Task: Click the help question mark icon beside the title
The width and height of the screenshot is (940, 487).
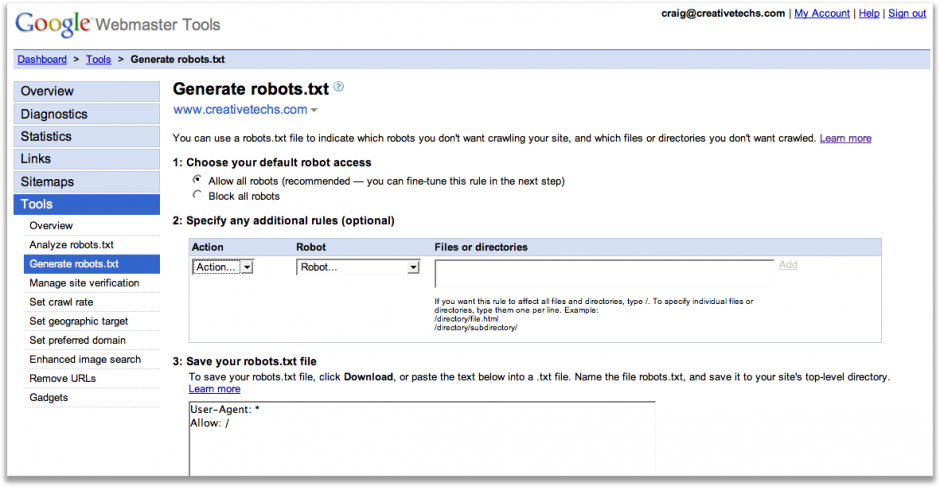Action: point(339,88)
